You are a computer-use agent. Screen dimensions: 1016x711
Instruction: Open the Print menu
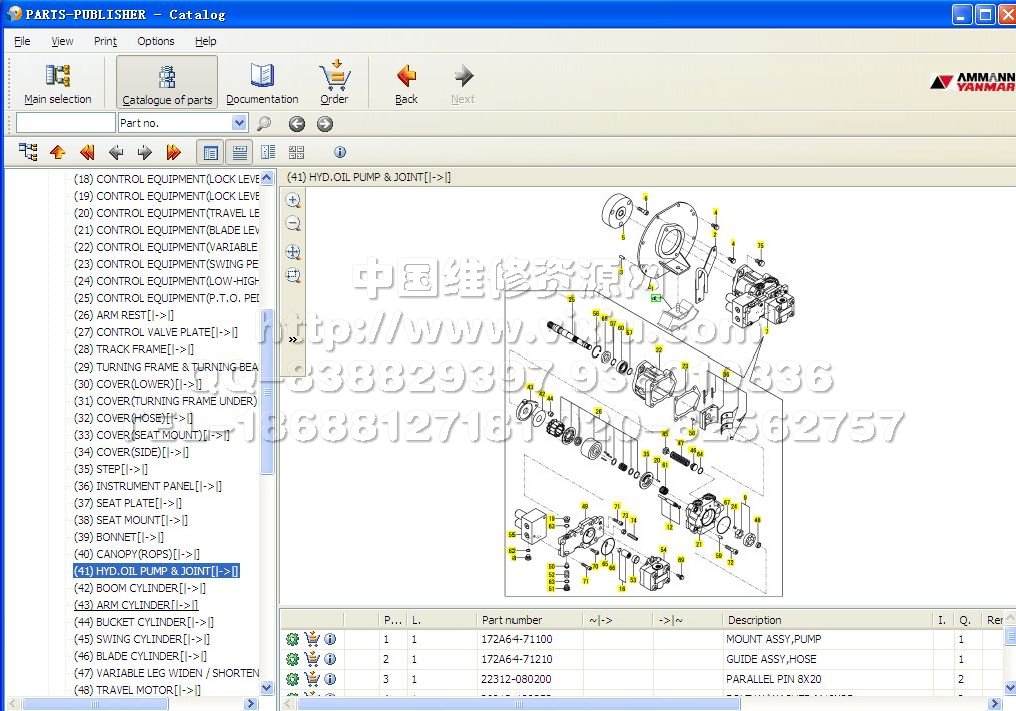coord(105,41)
